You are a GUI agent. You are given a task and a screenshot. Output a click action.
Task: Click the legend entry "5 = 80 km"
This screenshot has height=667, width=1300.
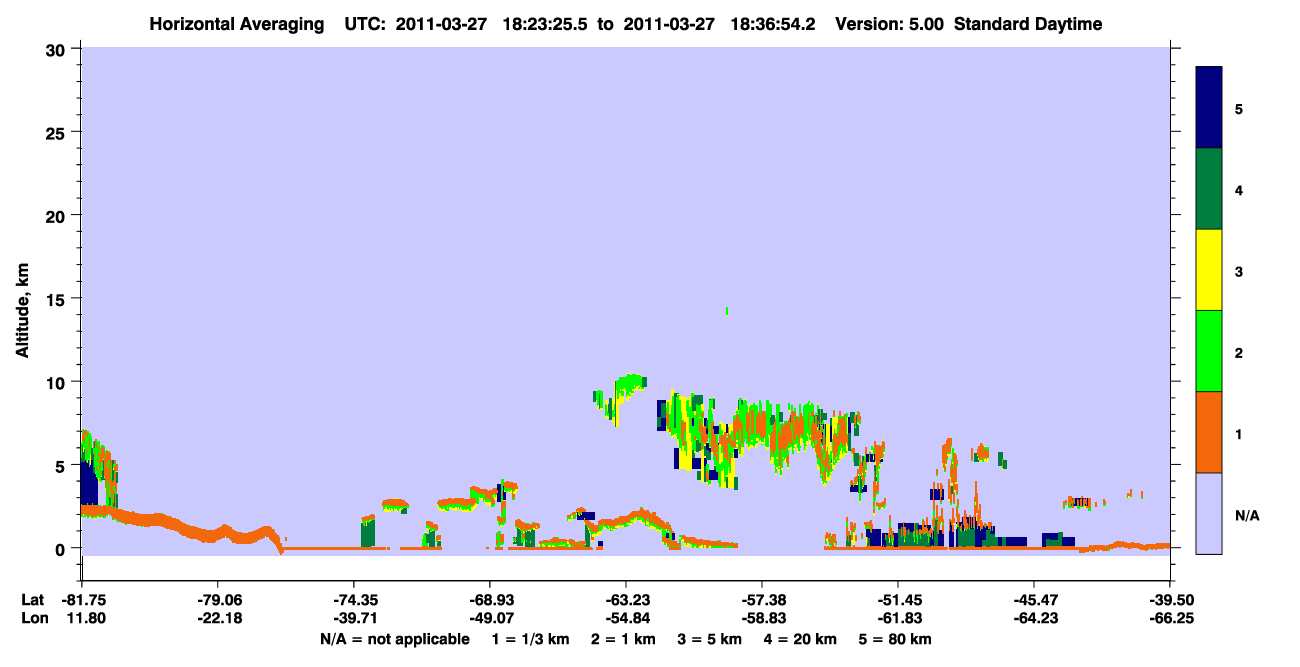click(x=893, y=639)
